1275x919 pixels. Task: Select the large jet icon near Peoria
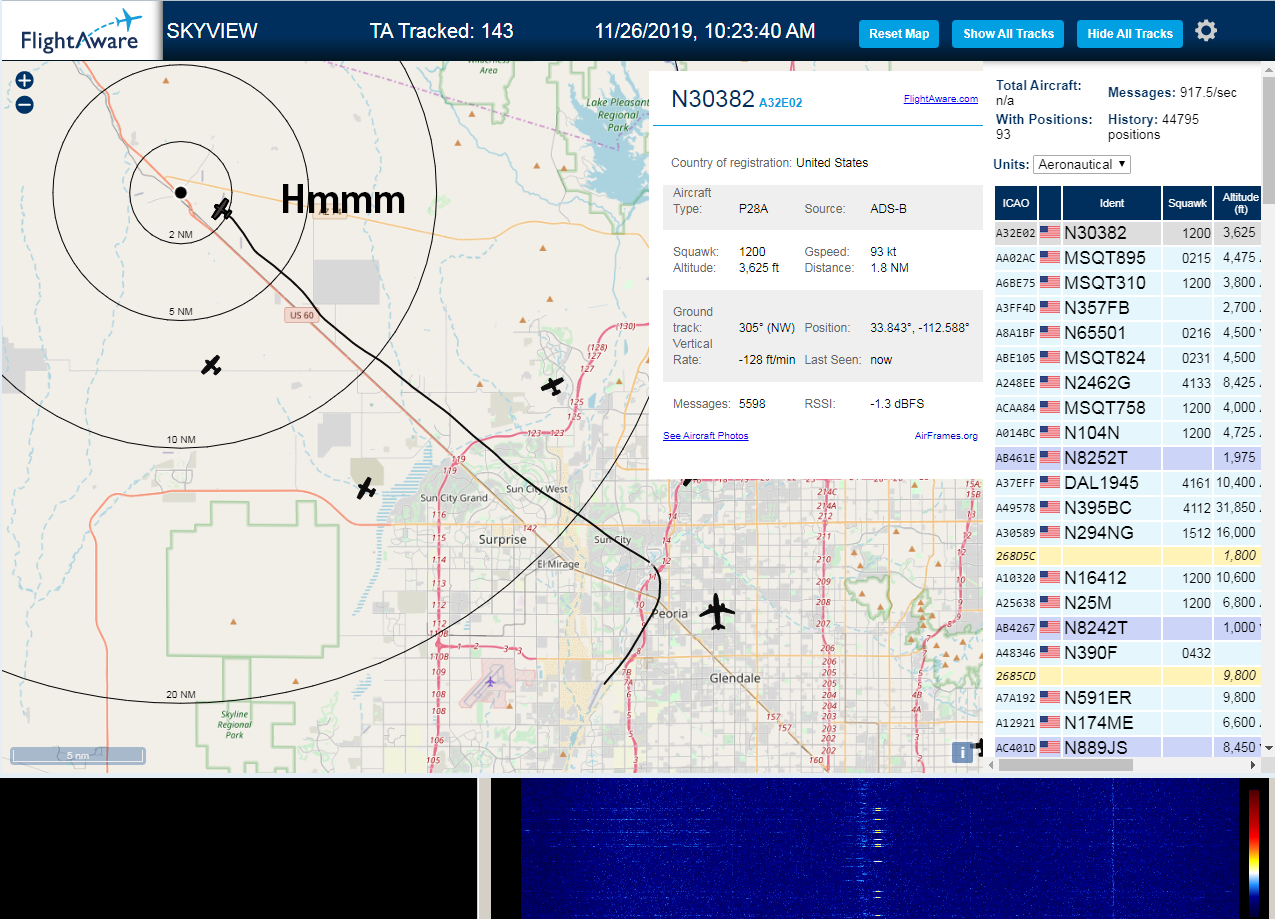[716, 611]
